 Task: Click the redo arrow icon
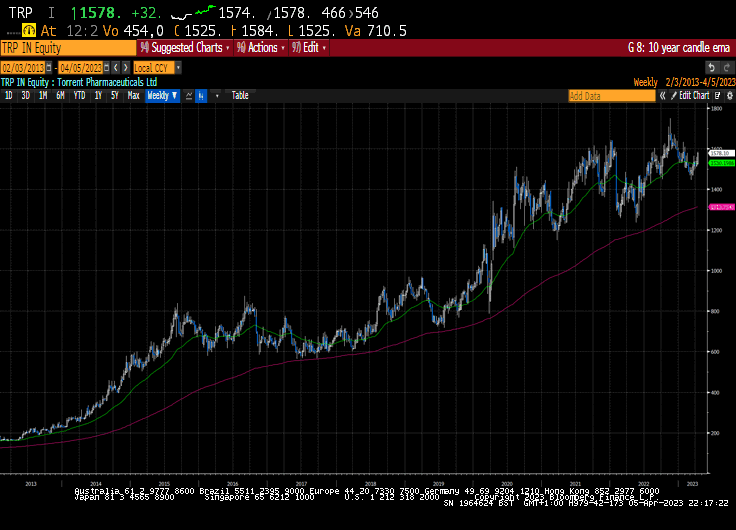pyautogui.click(x=726, y=68)
